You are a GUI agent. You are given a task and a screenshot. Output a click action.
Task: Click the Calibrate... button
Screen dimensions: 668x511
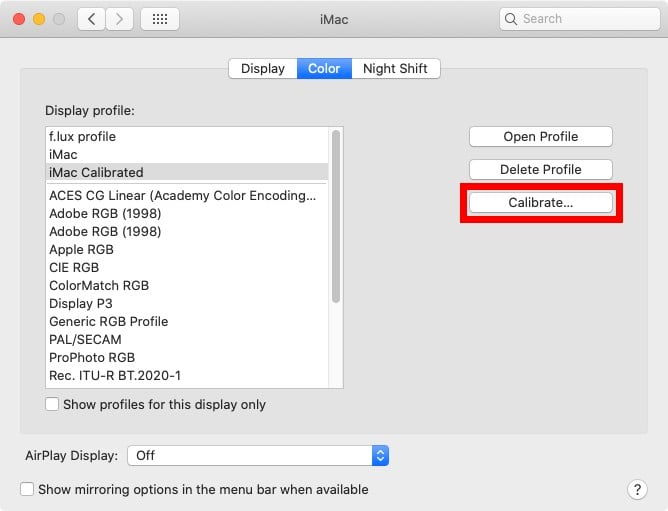(541, 202)
